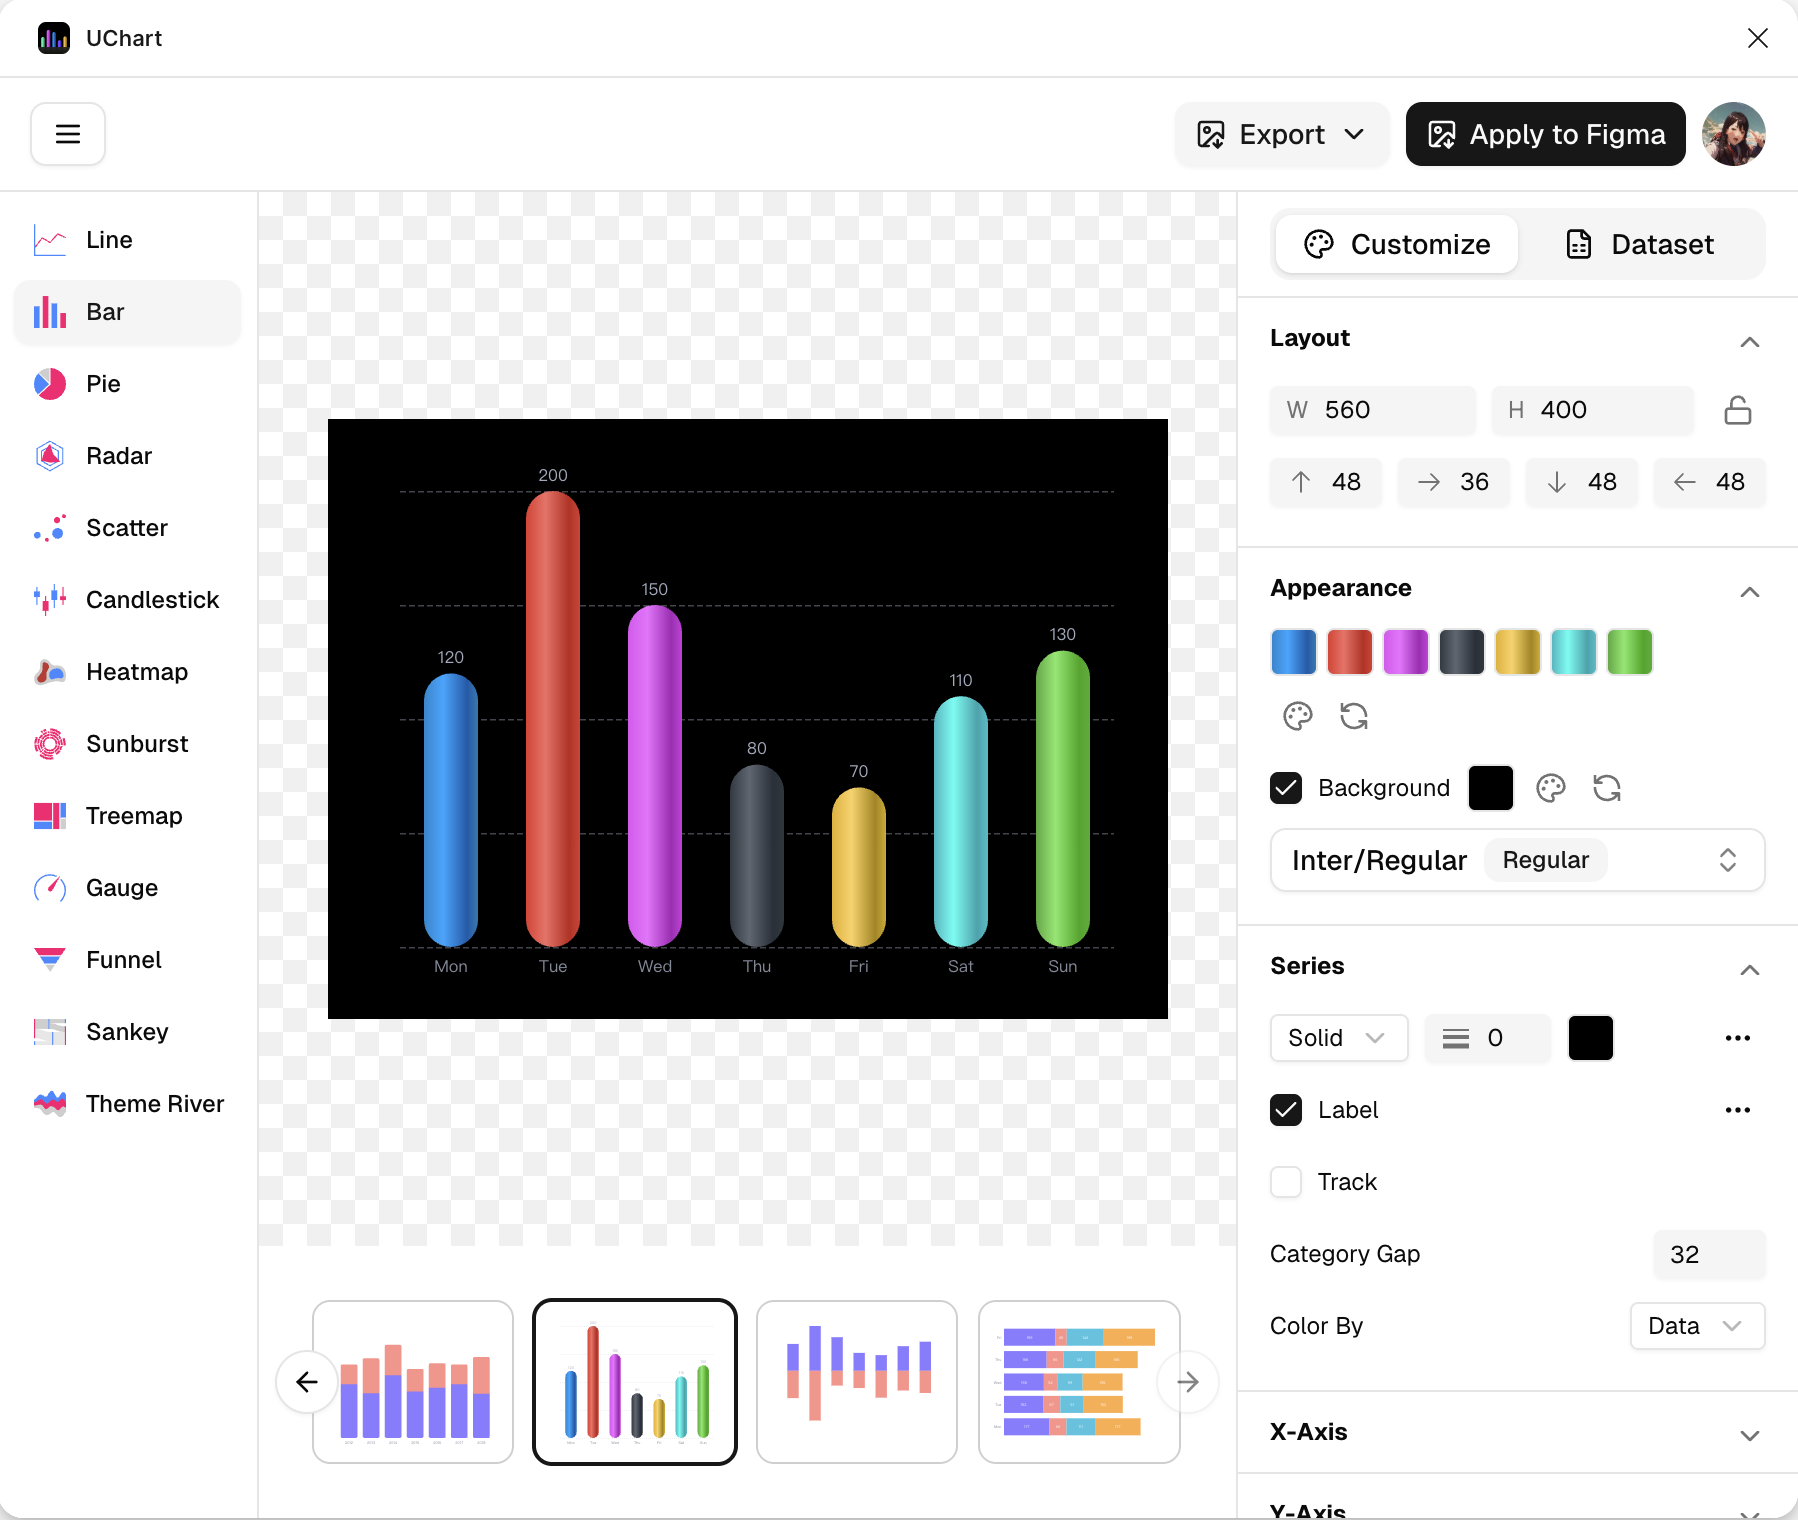Reset the background color

(x=1606, y=788)
